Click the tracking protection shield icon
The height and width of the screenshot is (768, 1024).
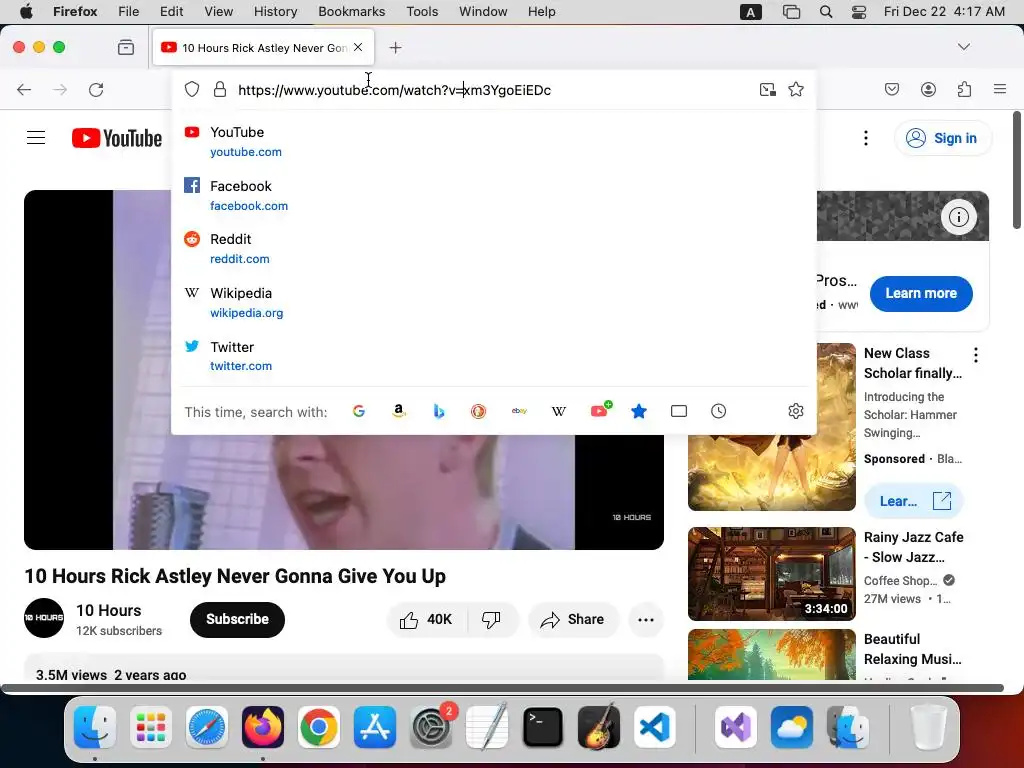191,89
